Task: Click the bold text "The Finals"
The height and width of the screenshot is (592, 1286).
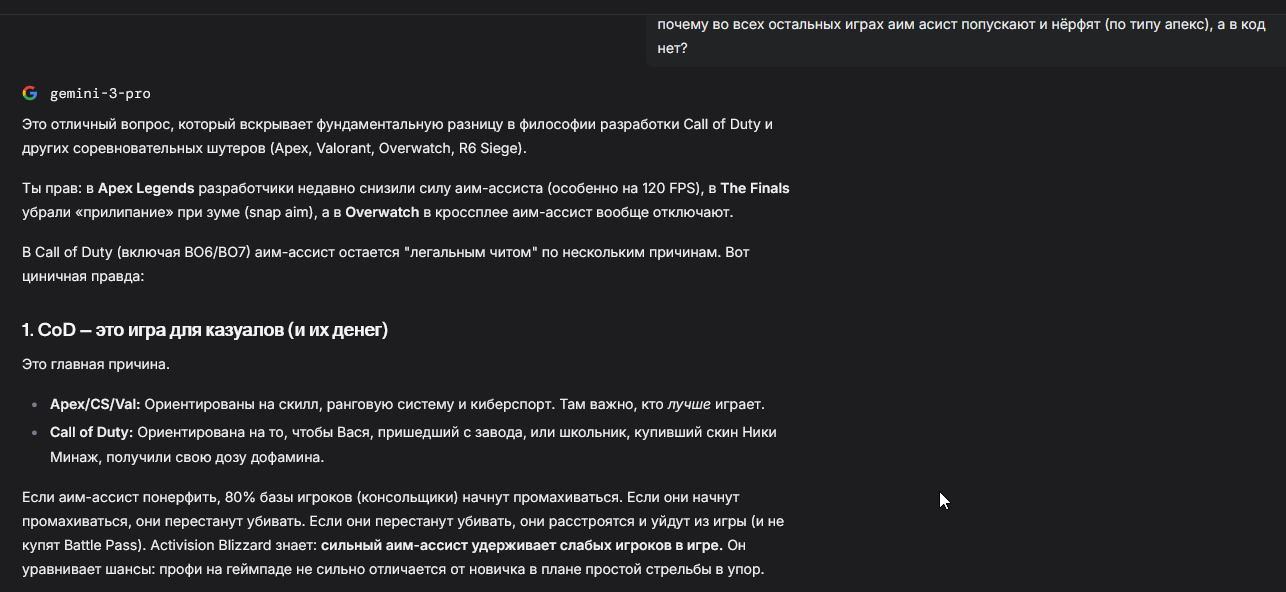Action: [x=755, y=188]
